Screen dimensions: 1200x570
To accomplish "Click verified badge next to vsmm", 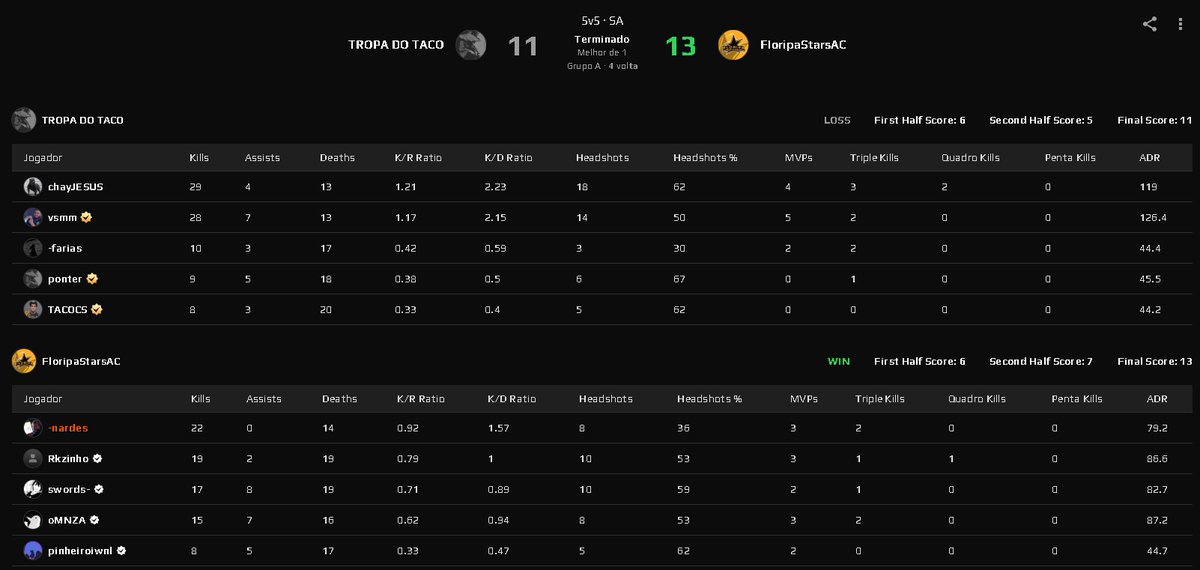I will point(87,217).
